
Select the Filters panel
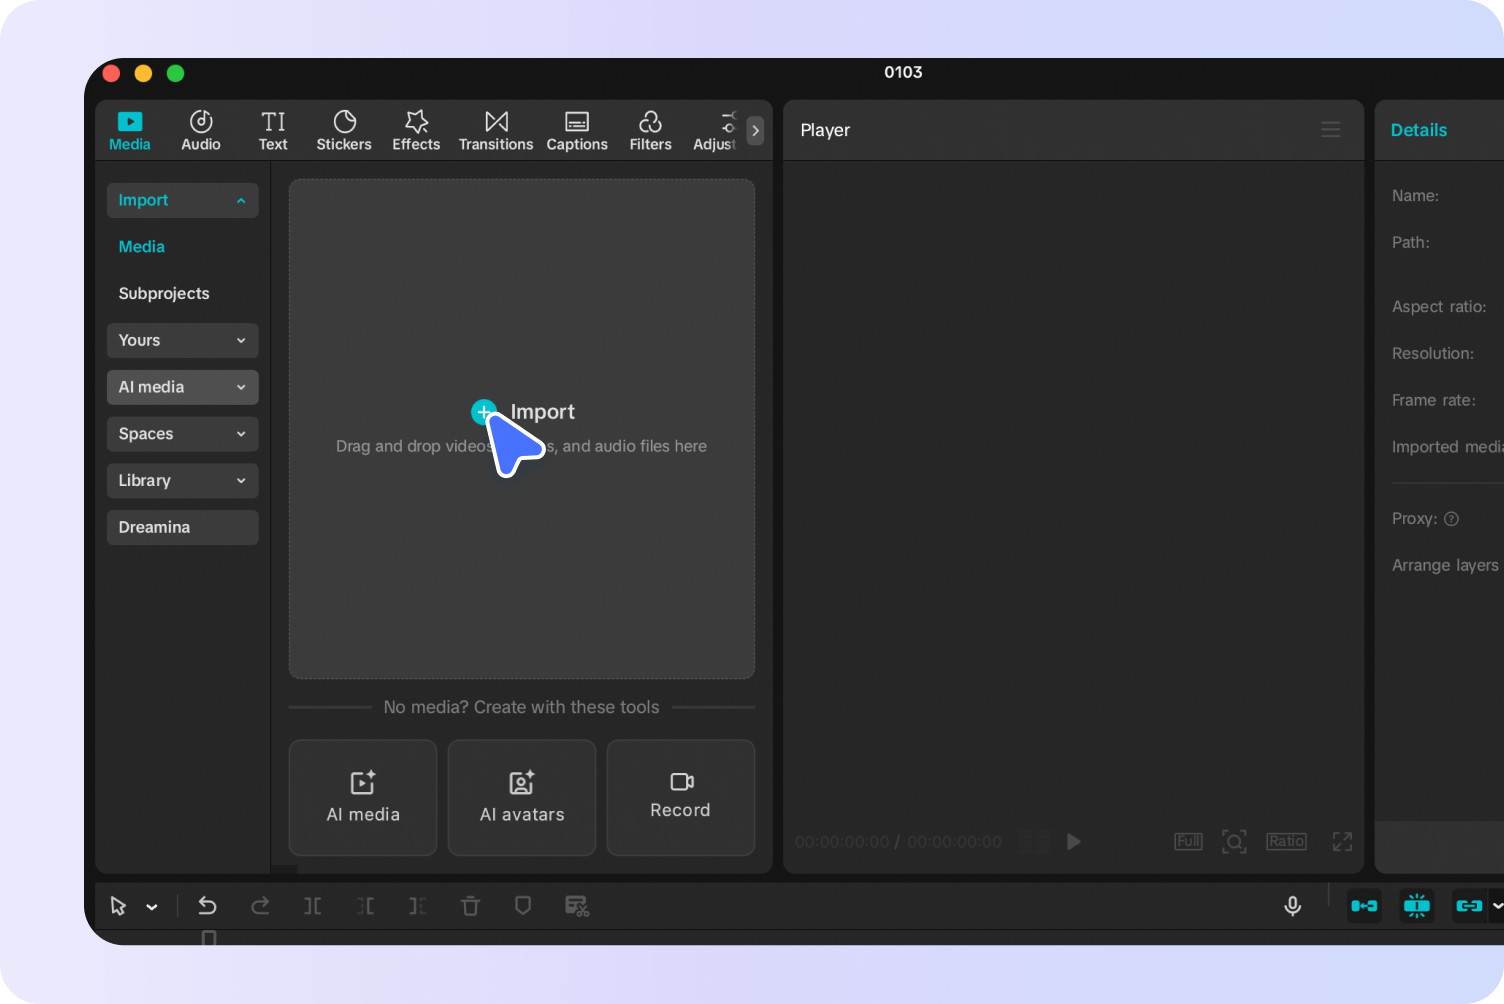click(650, 130)
